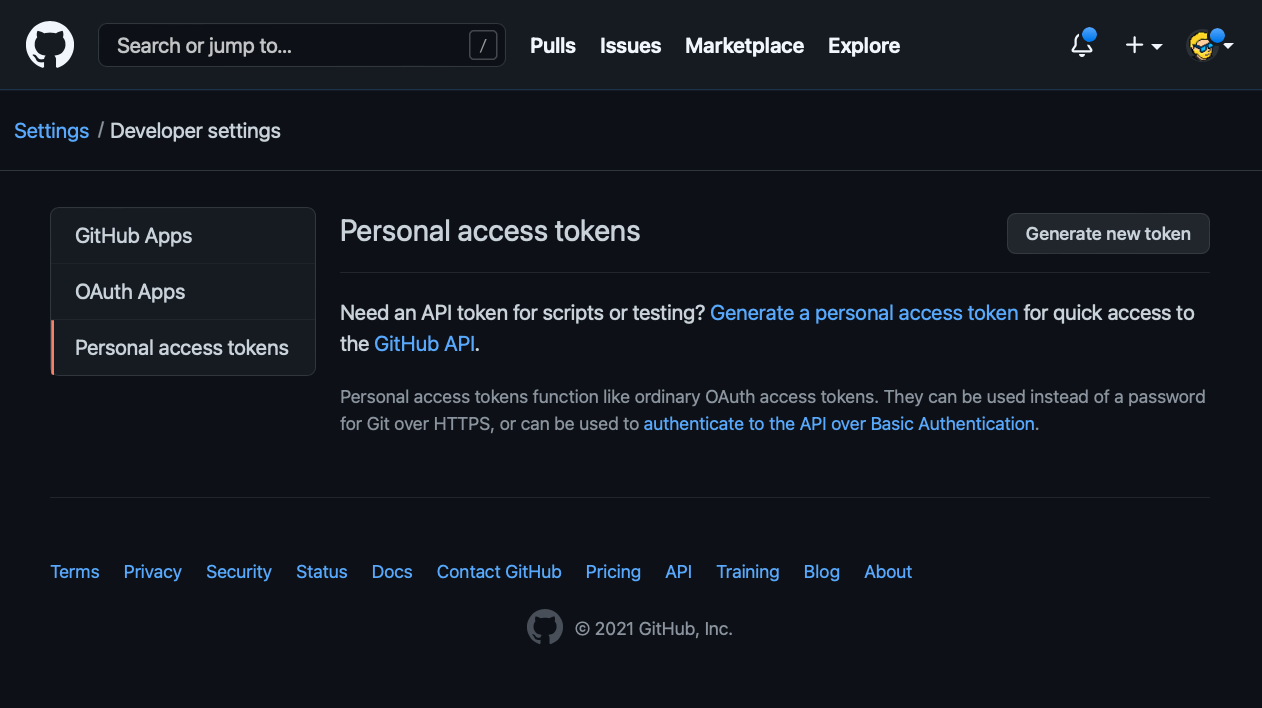Select Personal access tokens in the sidebar
The width and height of the screenshot is (1262, 708).
point(180,347)
